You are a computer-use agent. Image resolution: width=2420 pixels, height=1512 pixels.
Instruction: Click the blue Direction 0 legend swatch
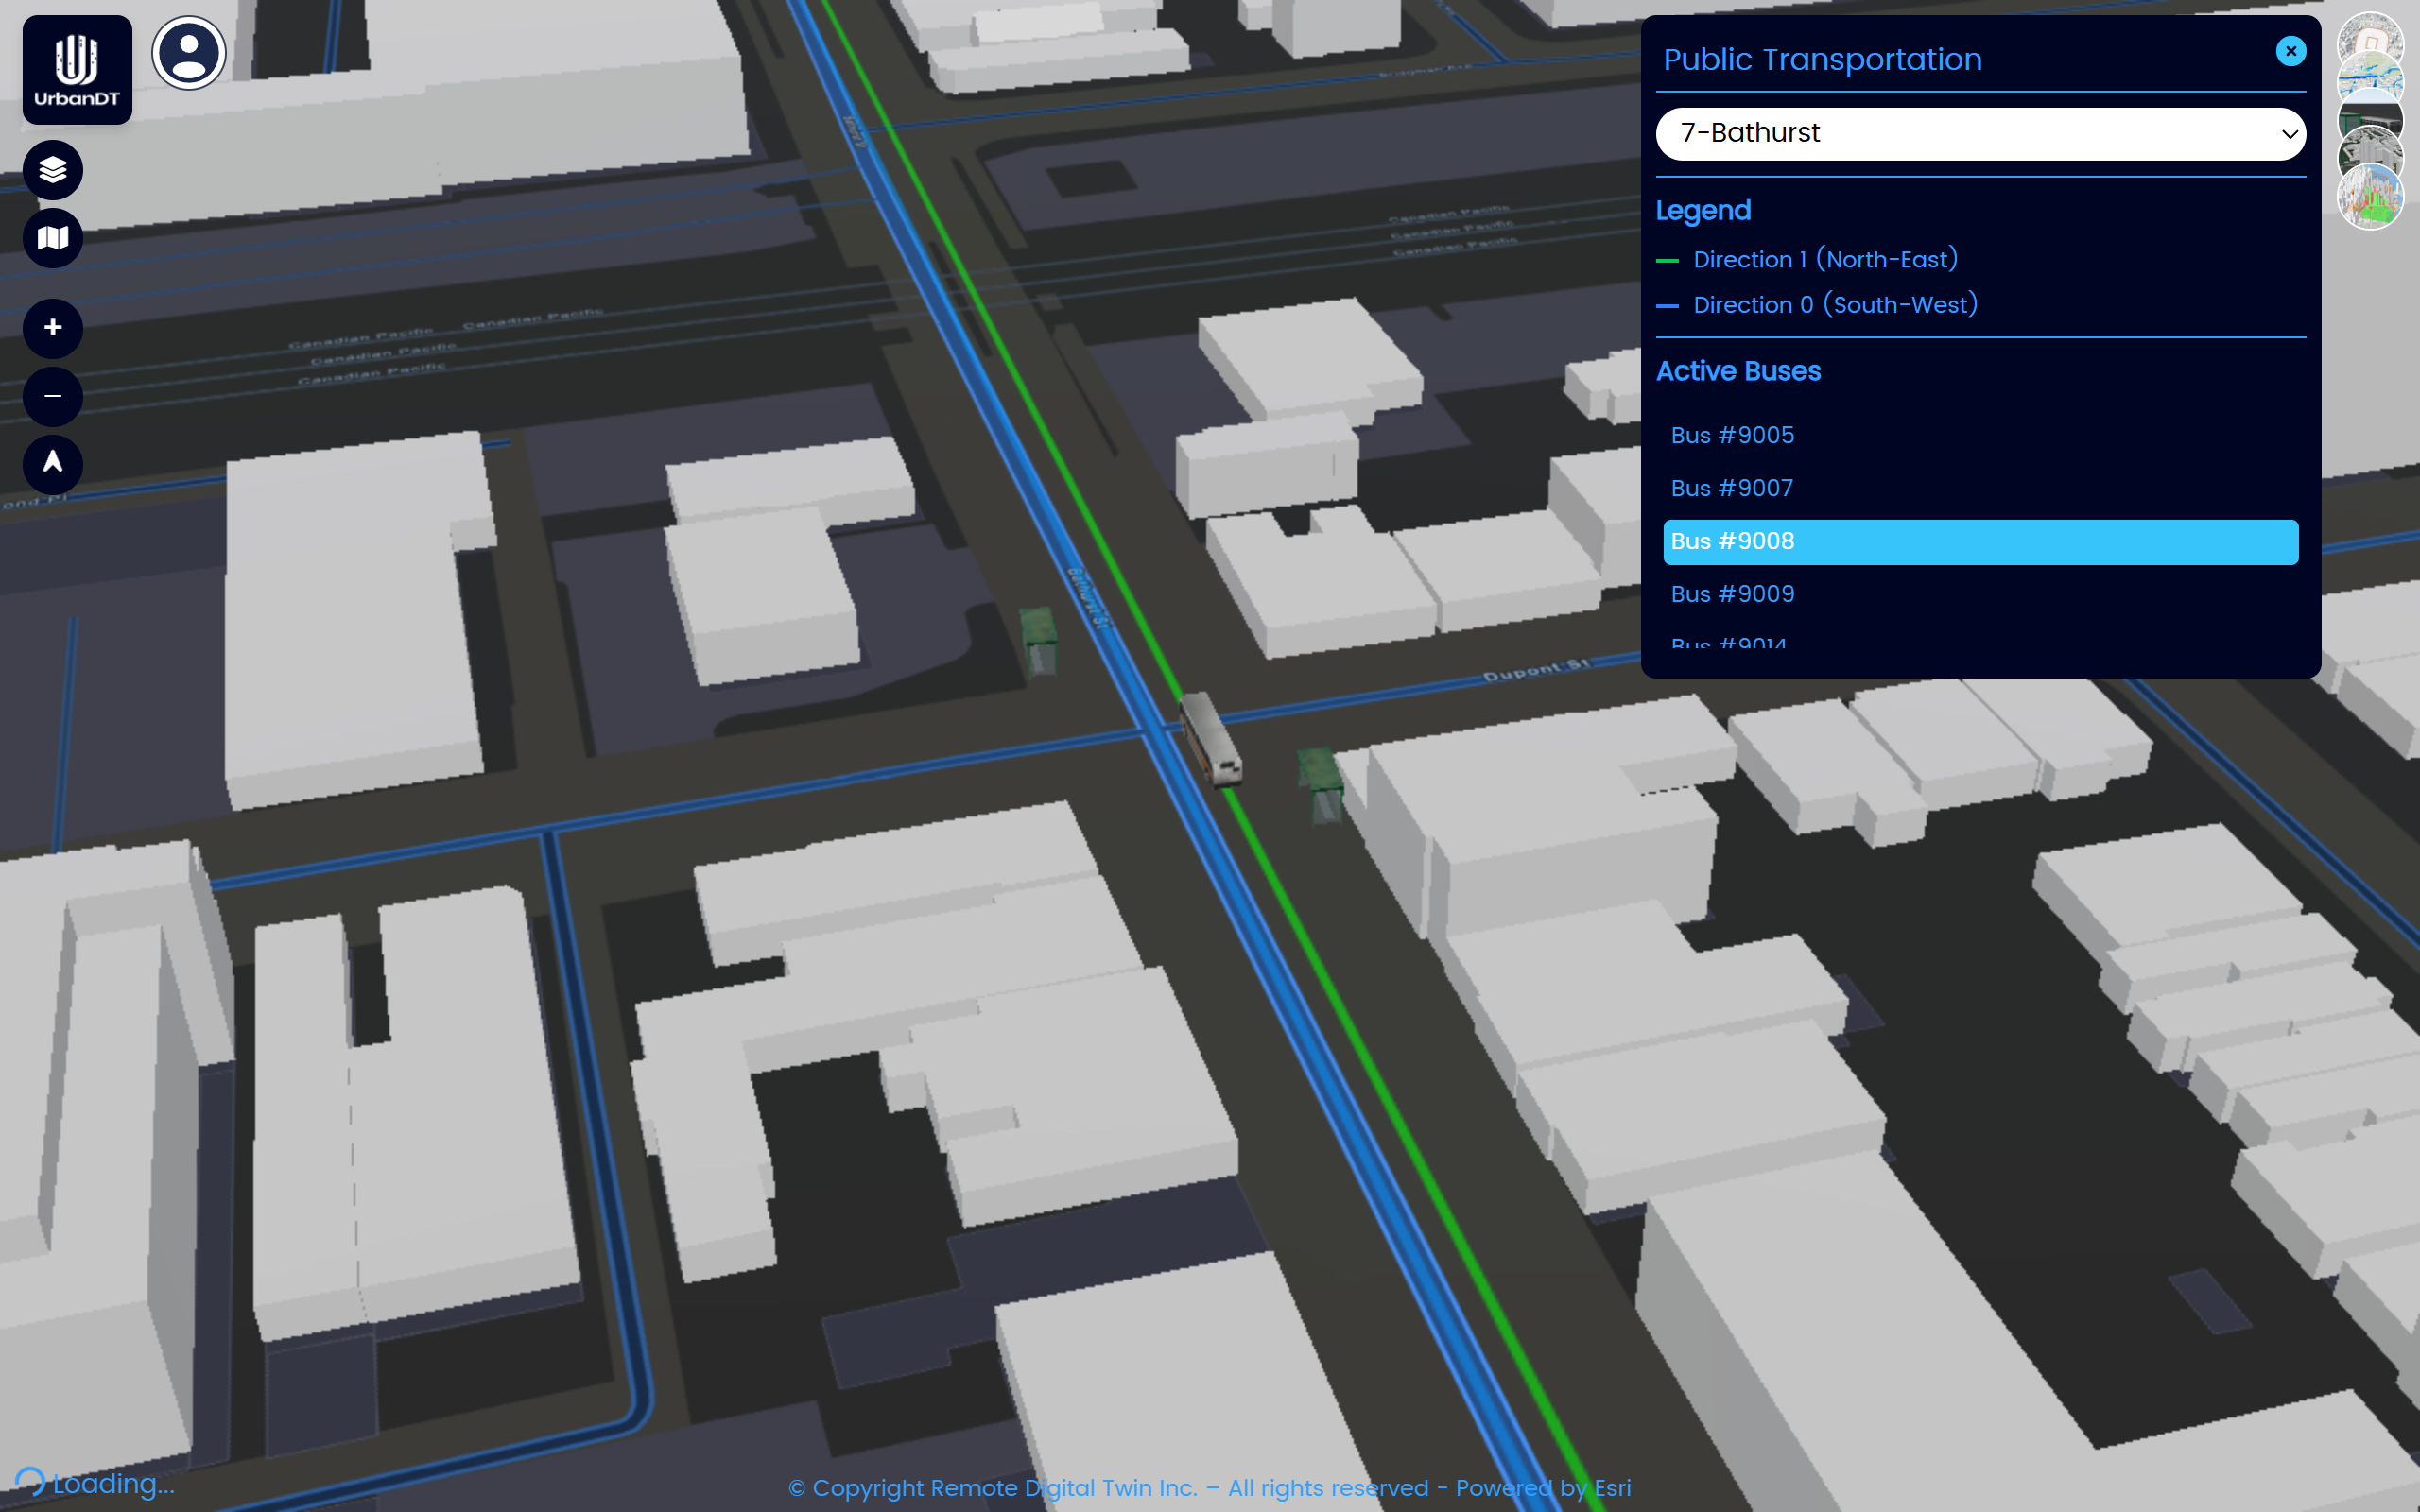[1667, 306]
